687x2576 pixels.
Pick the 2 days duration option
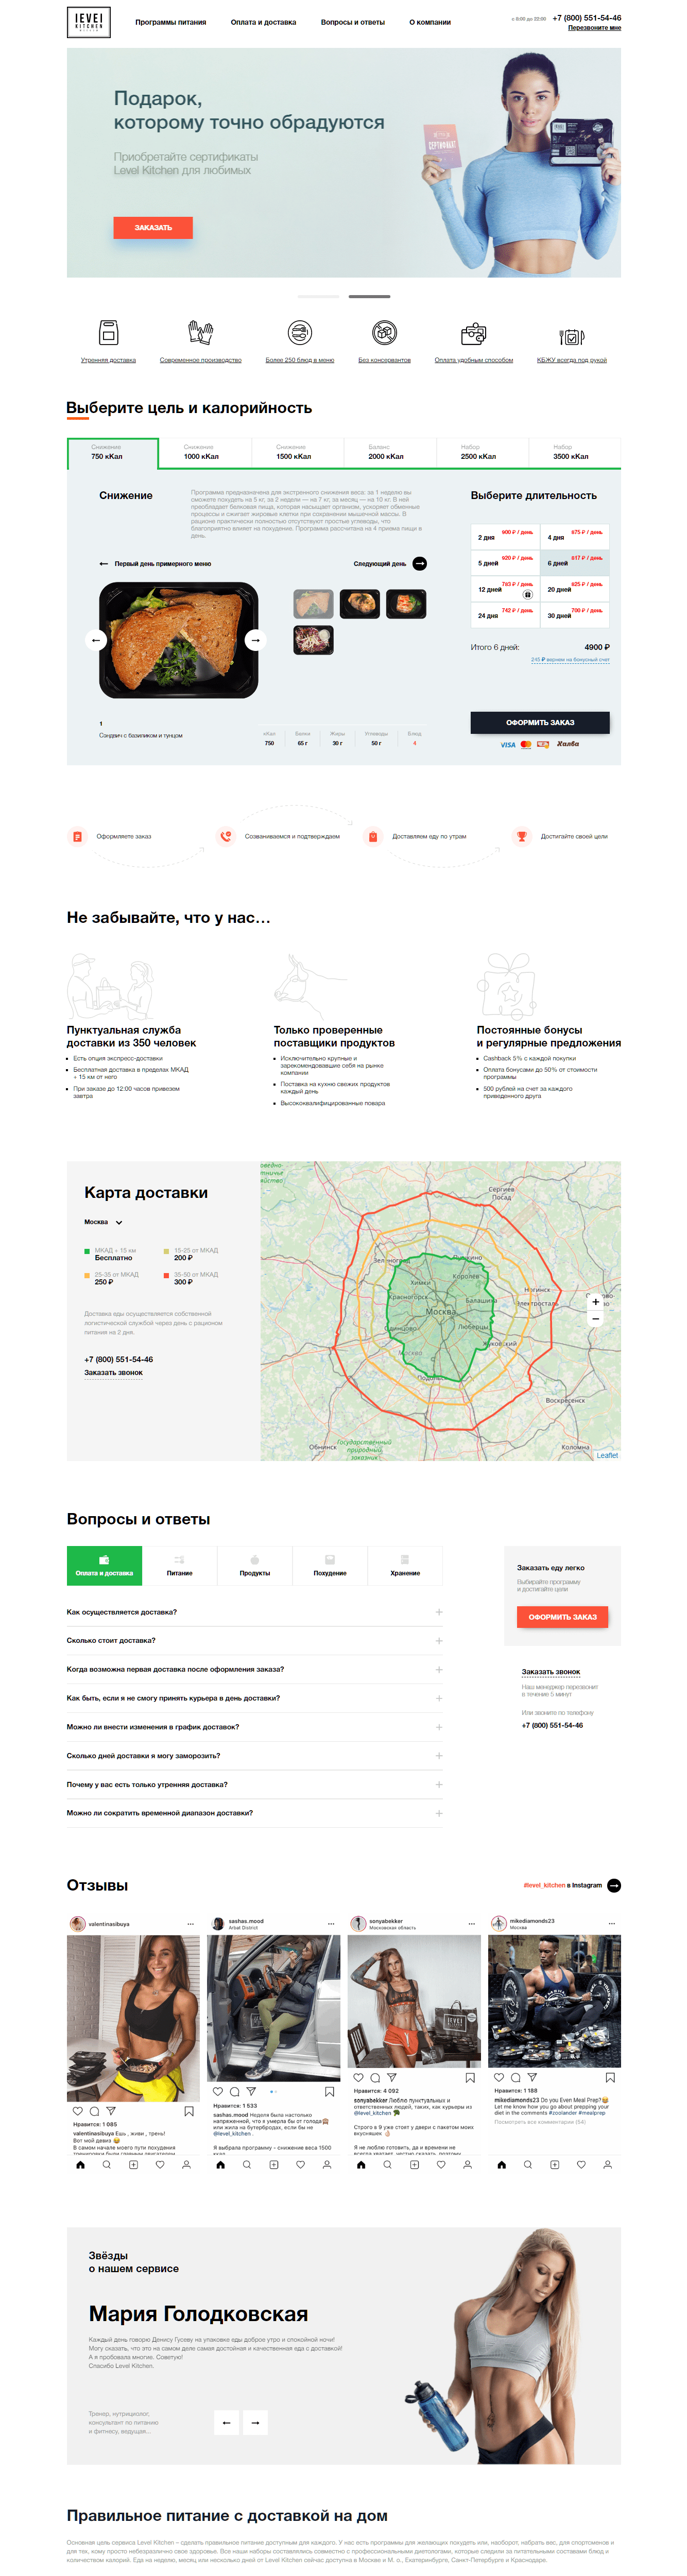pyautogui.click(x=505, y=535)
